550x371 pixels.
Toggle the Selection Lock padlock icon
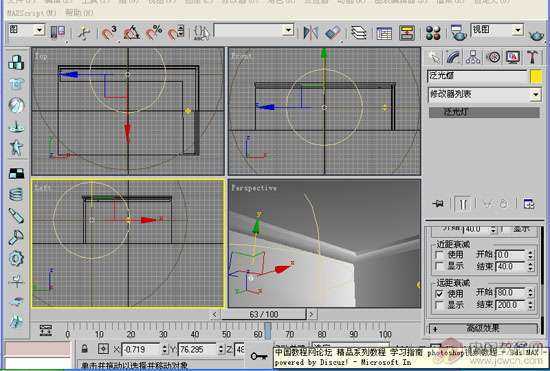click(84, 349)
